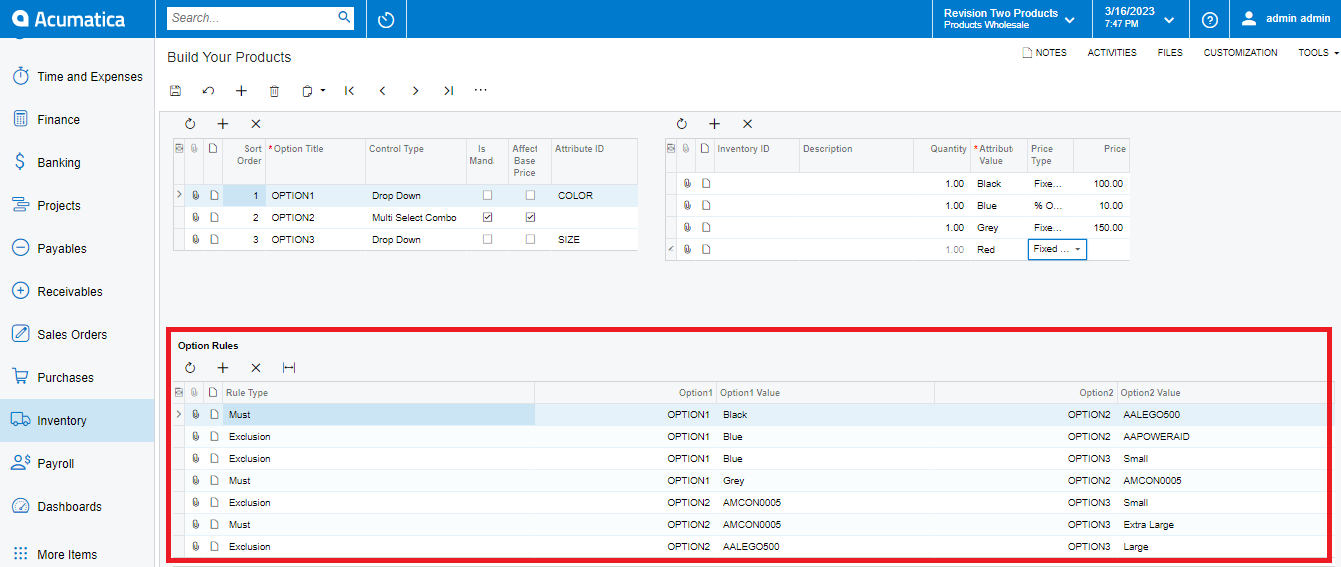The image size is (1341, 567).
Task: Open the Finance workspace
Action: pyautogui.click(x=77, y=120)
